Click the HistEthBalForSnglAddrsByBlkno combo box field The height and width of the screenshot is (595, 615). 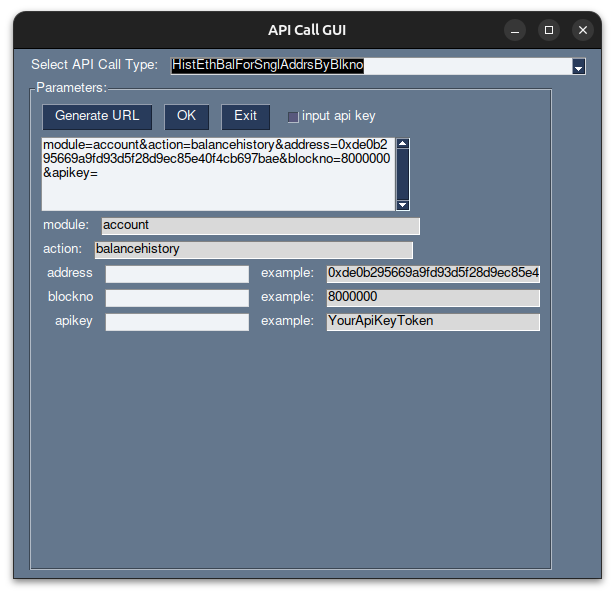[x=370, y=66]
